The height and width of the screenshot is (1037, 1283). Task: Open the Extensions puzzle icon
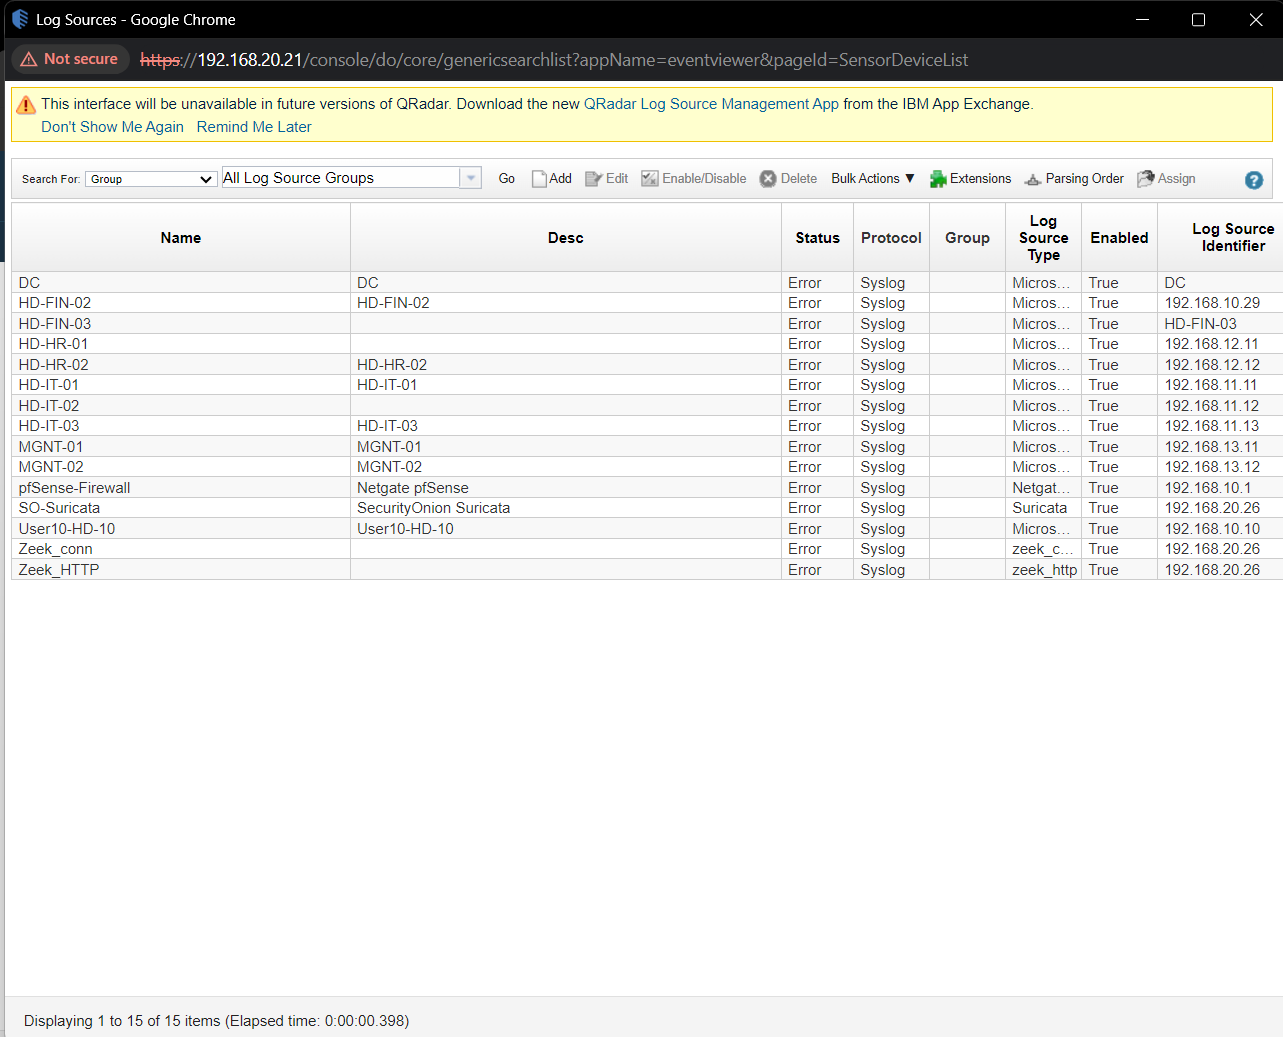(x=938, y=179)
